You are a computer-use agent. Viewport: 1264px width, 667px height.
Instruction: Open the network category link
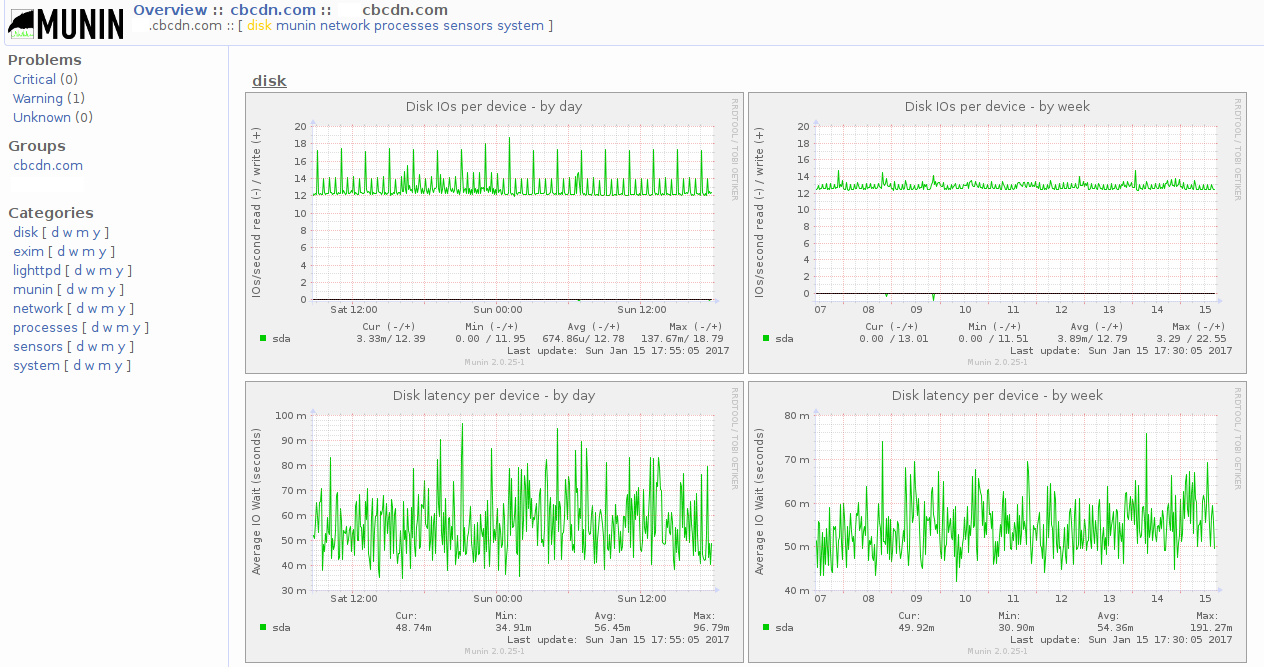tap(38, 308)
